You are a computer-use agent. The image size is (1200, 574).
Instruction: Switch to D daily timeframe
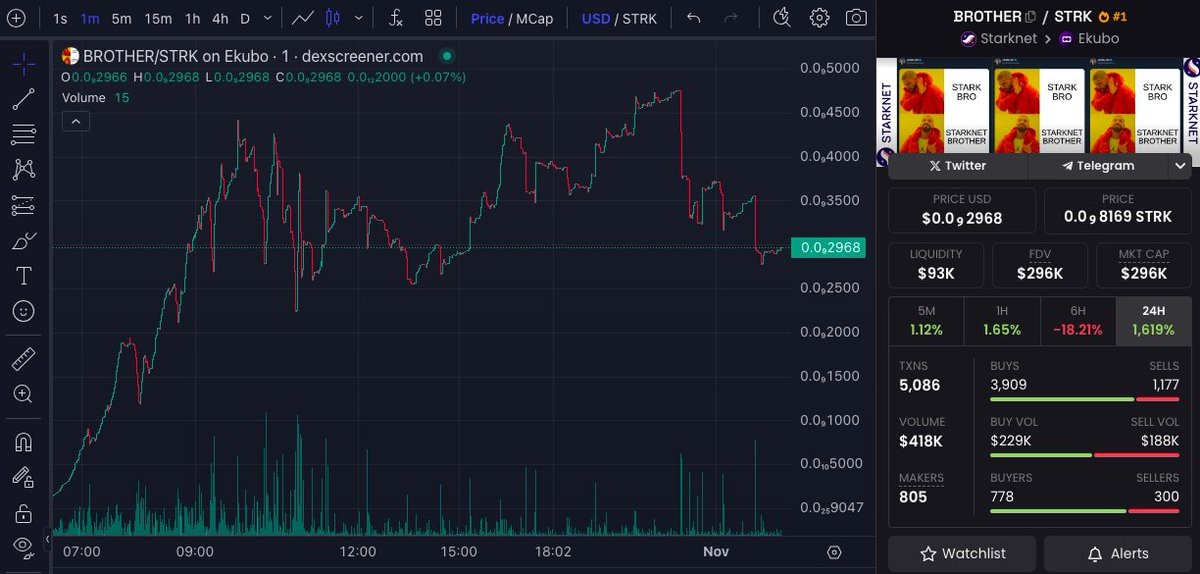245,18
